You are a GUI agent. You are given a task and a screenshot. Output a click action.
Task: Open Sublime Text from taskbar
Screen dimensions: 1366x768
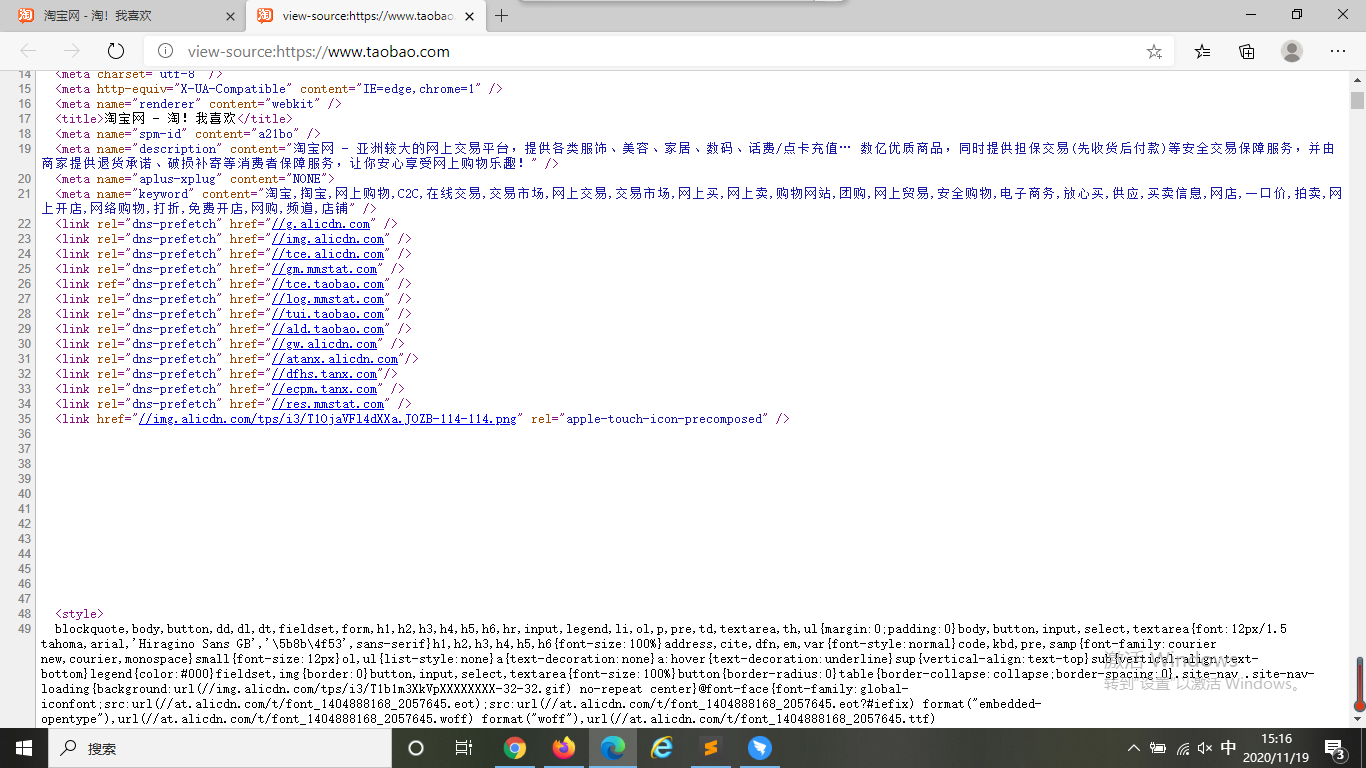(711, 748)
